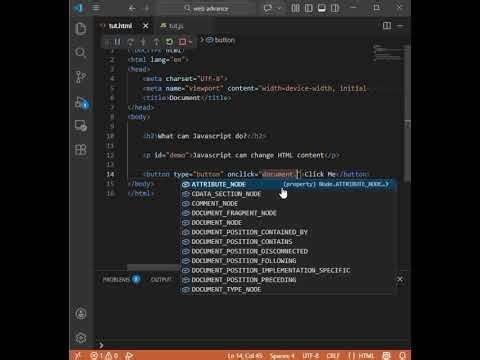Open the Source Control view
Image resolution: width=480 pixels, height=360 pixels.
click(x=81, y=77)
